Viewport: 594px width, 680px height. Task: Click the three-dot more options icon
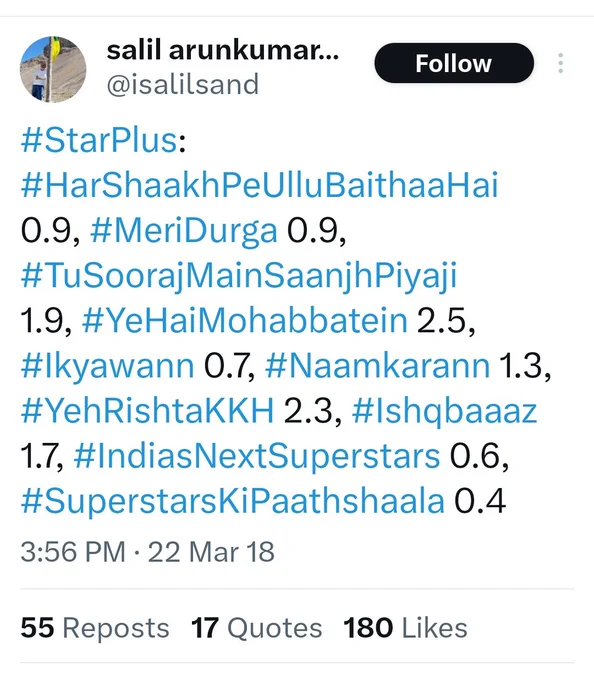561,63
